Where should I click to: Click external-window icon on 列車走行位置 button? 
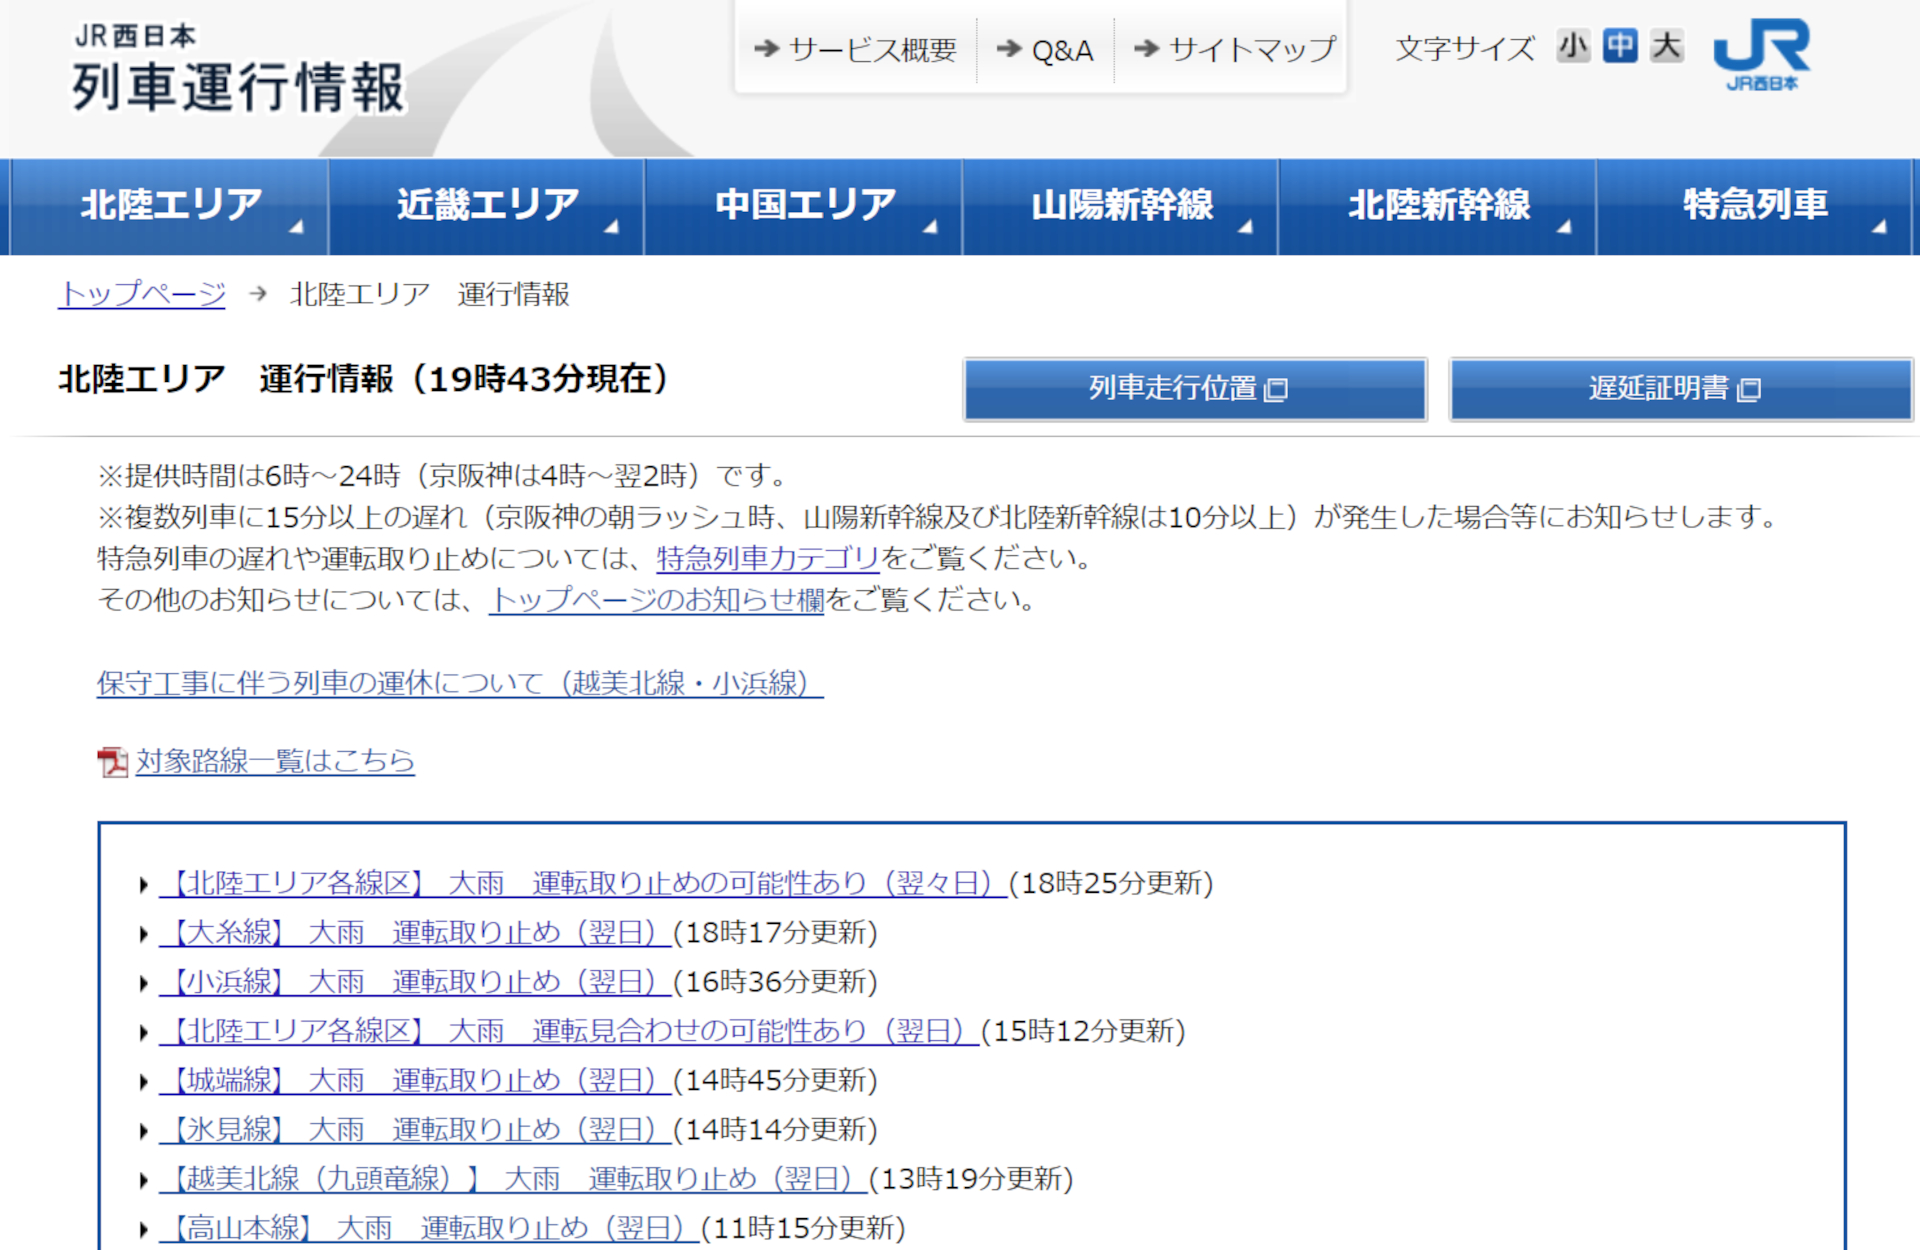[1276, 390]
